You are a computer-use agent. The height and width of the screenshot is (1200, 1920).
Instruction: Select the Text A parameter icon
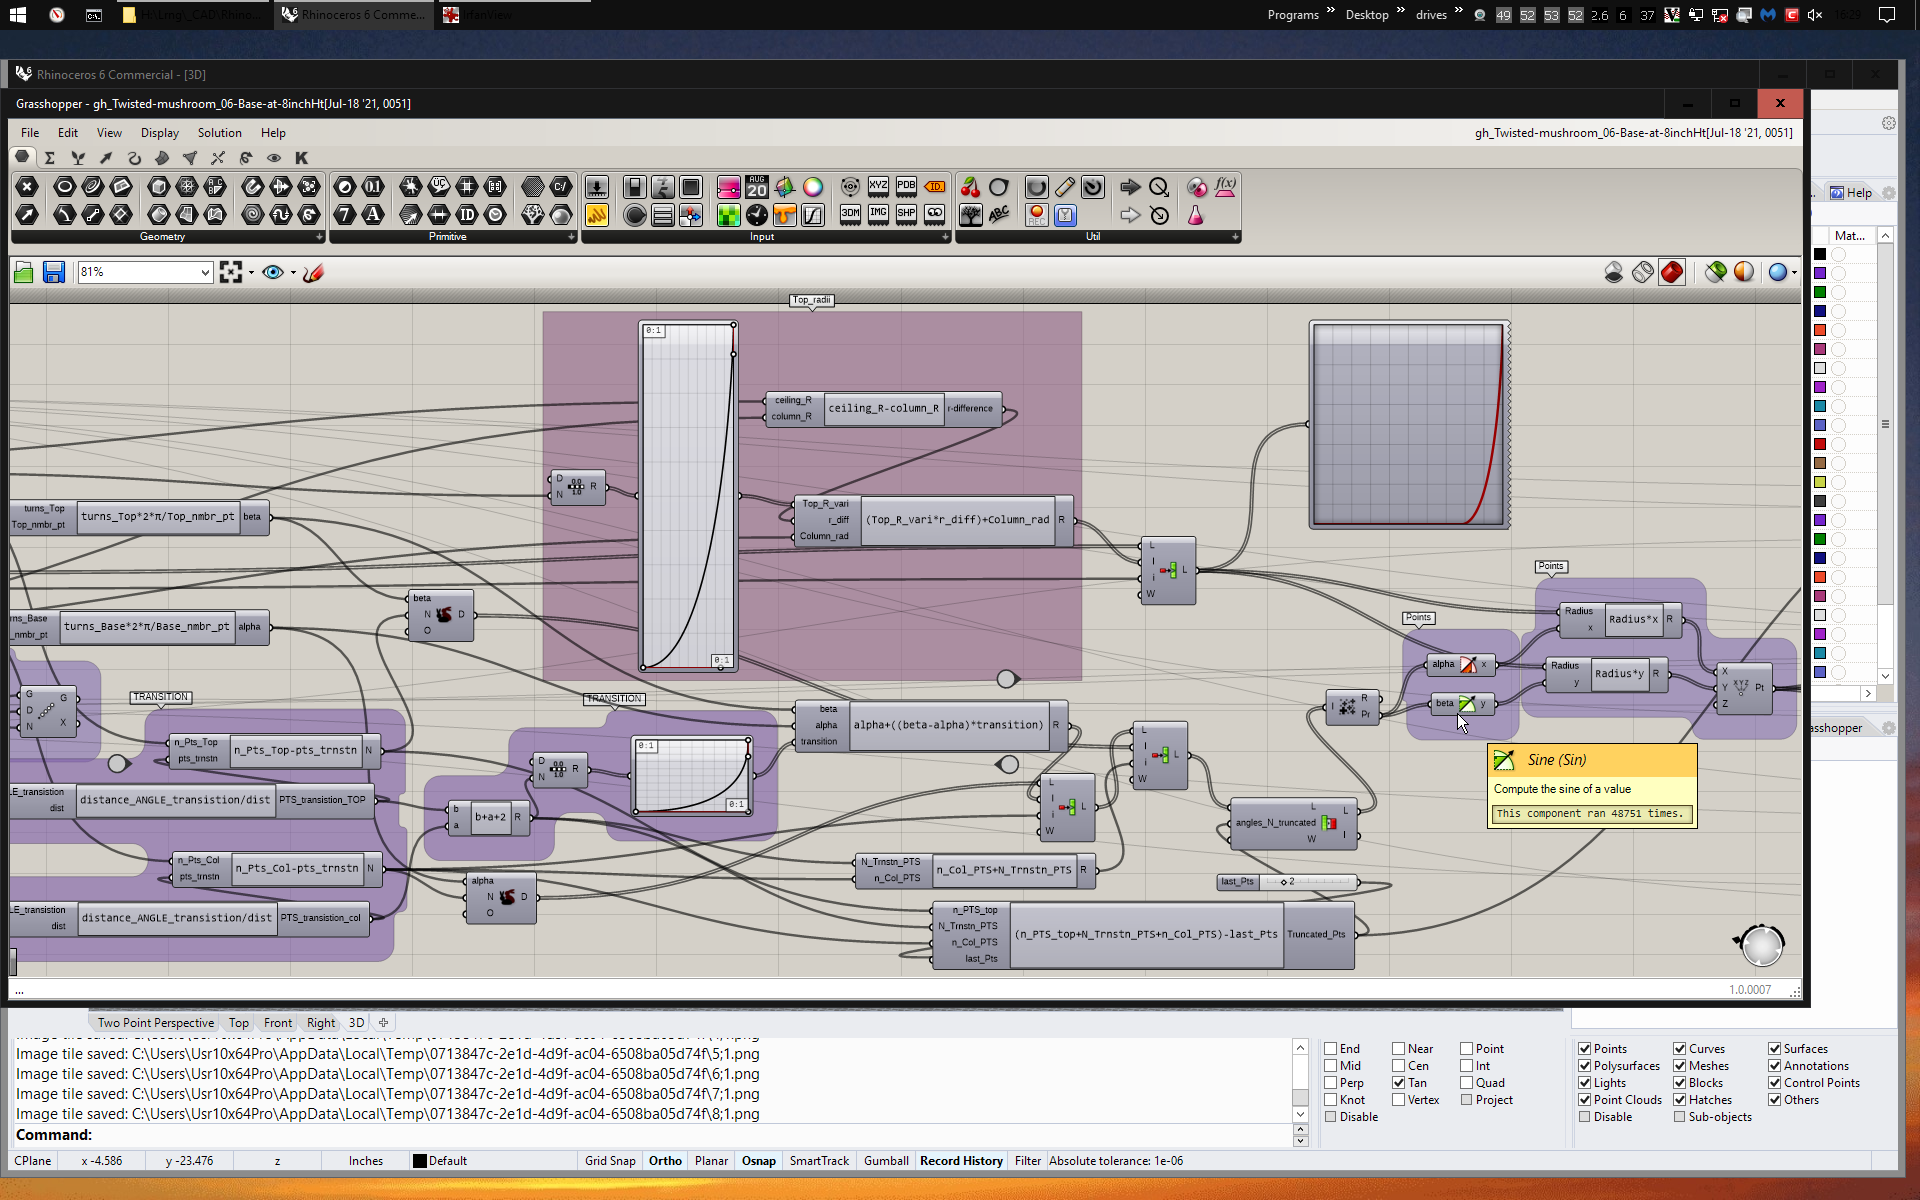tap(373, 214)
